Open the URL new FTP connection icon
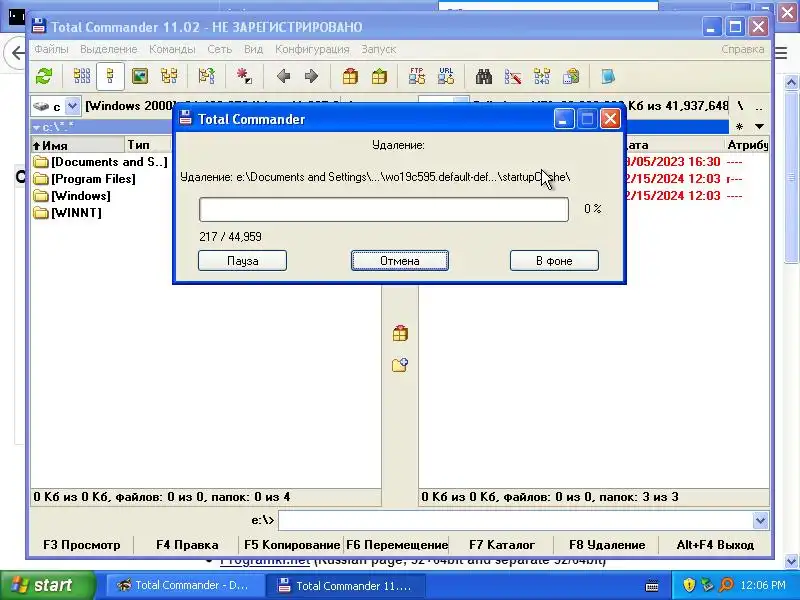 point(446,77)
